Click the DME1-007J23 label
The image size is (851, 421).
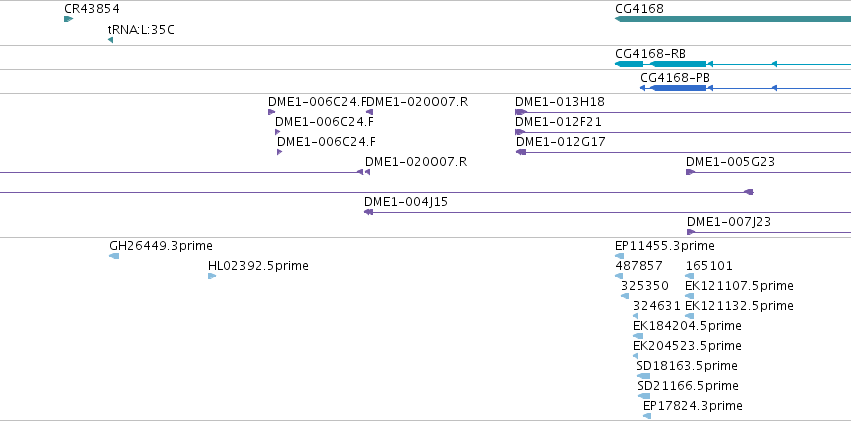729,222
